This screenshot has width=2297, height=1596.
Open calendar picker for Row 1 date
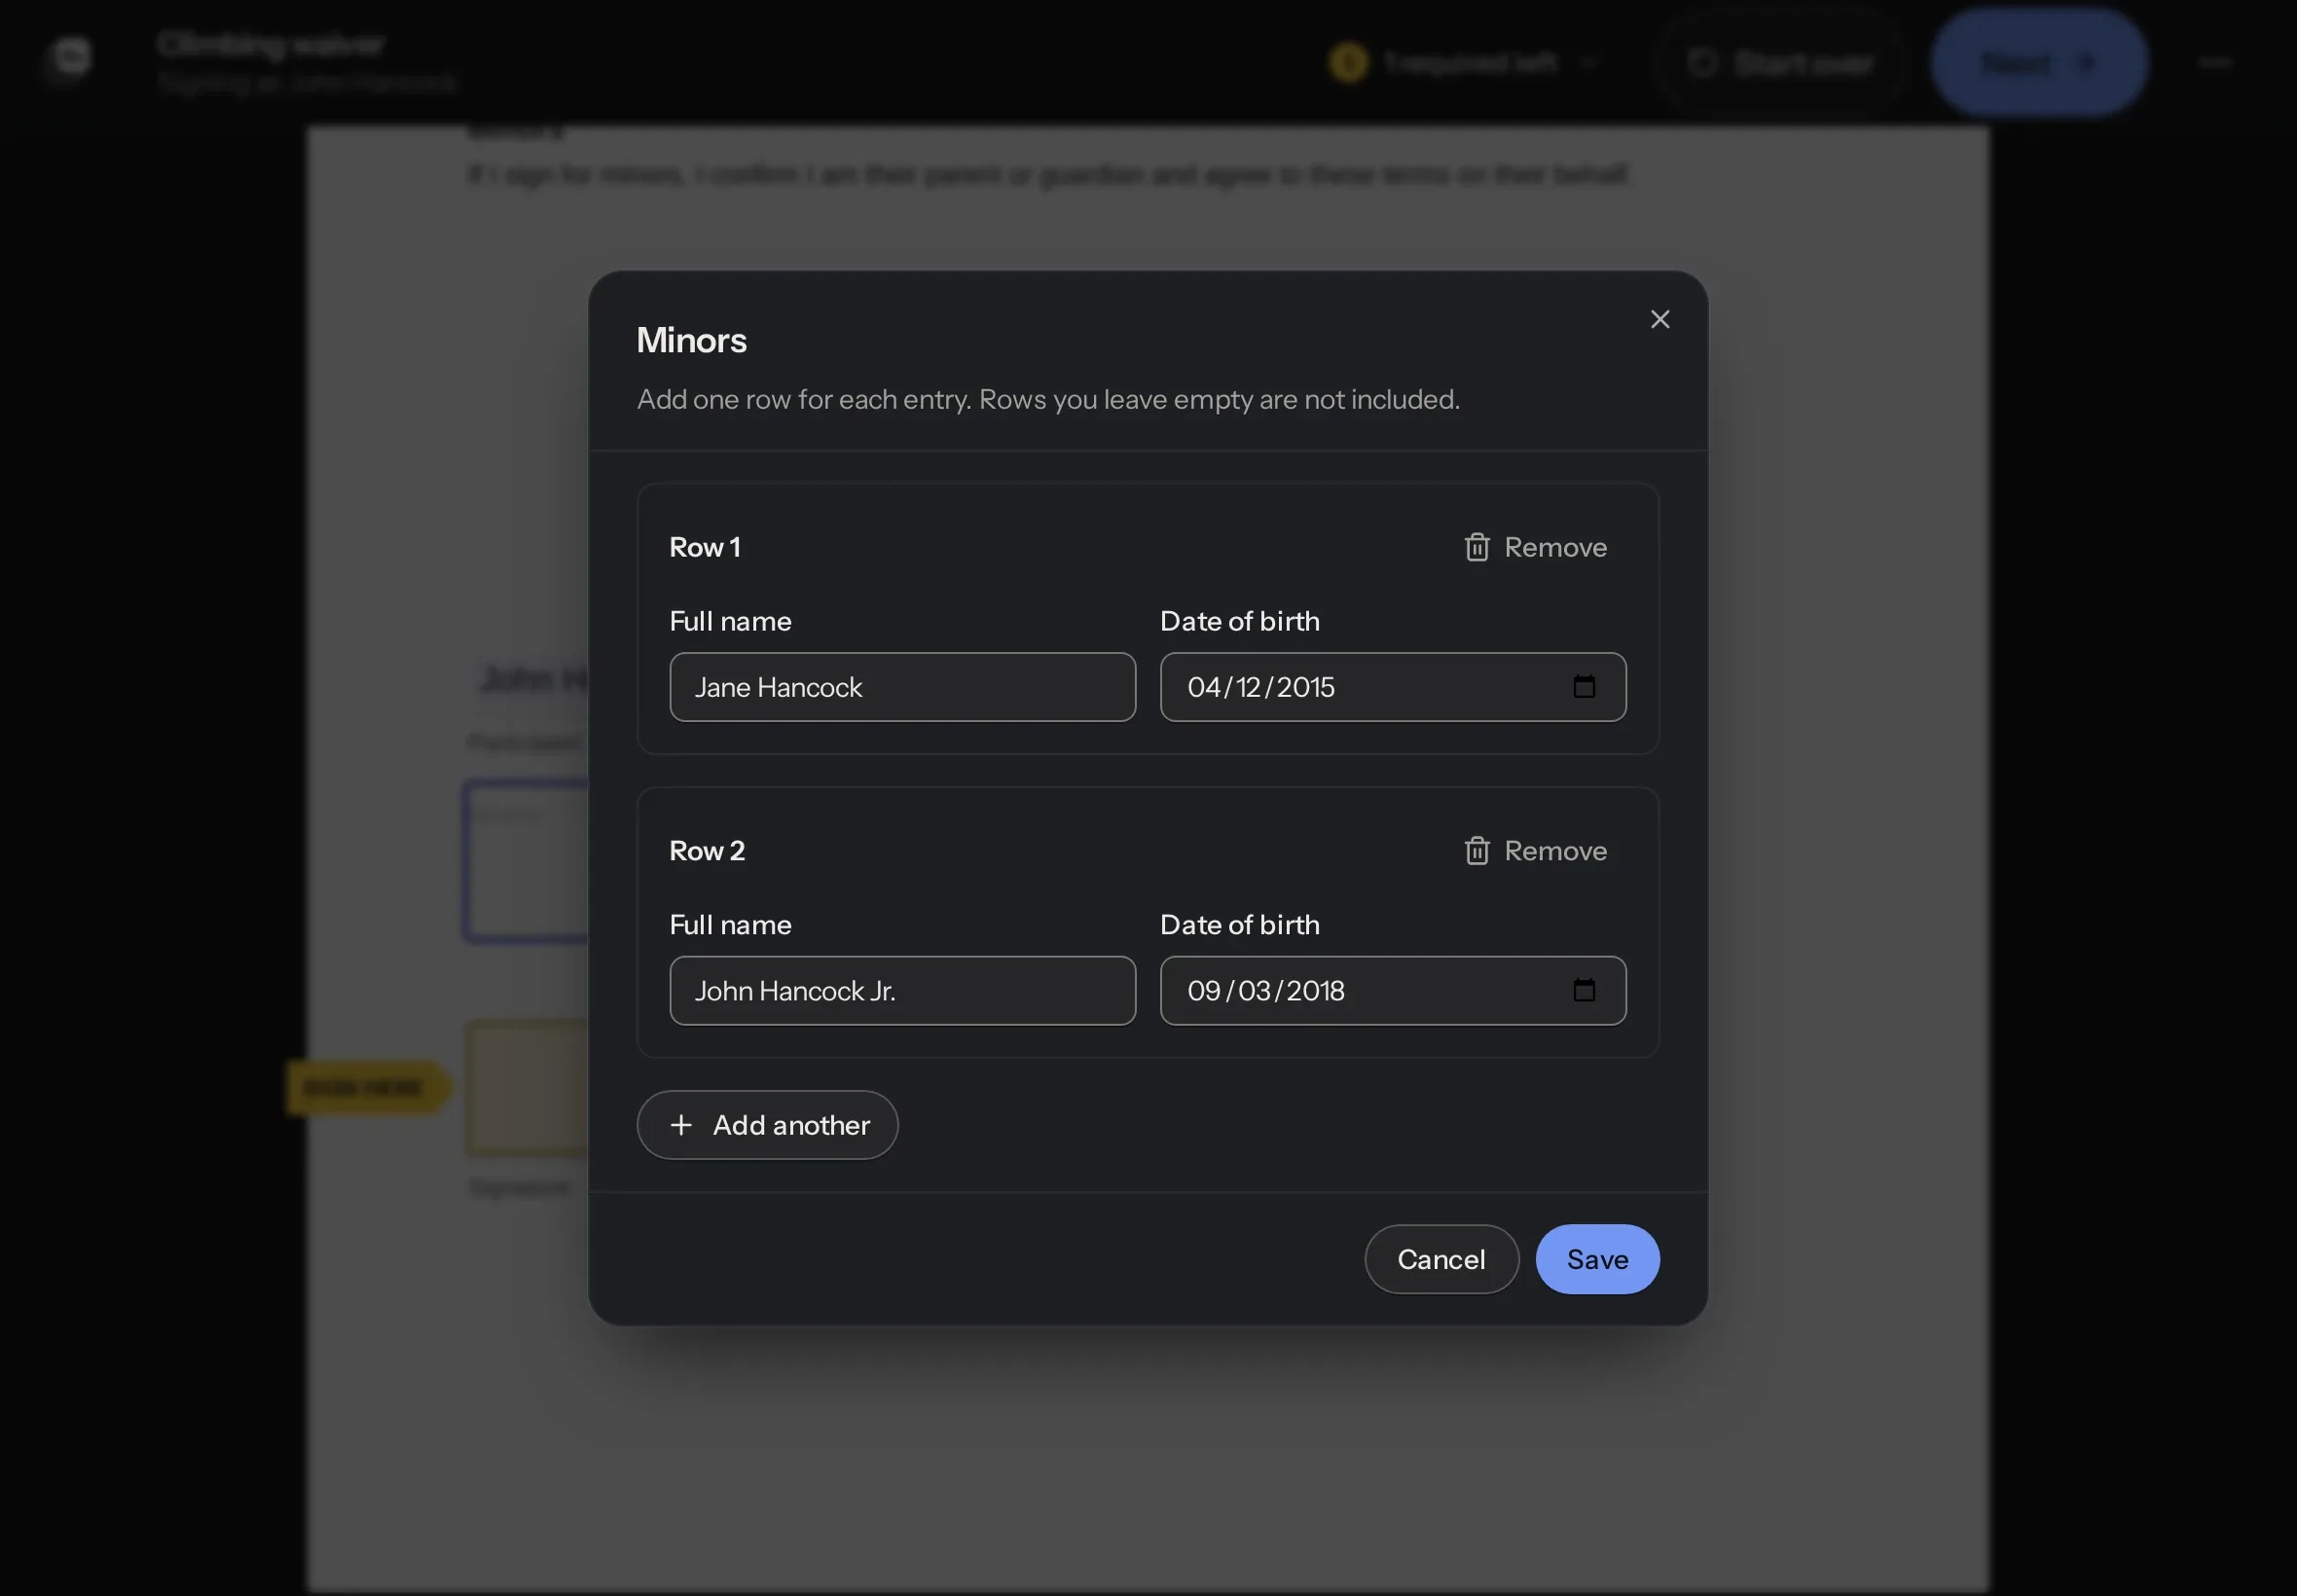1584,687
